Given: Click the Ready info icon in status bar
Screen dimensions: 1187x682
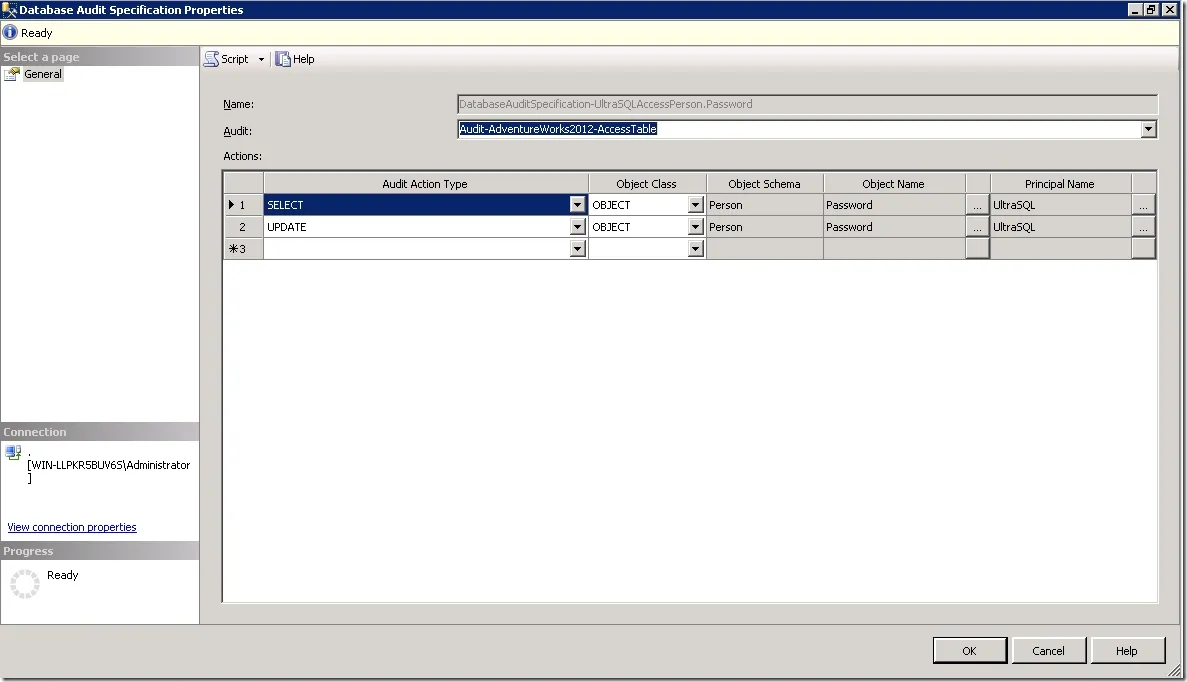Looking at the screenshot, I should coord(10,33).
